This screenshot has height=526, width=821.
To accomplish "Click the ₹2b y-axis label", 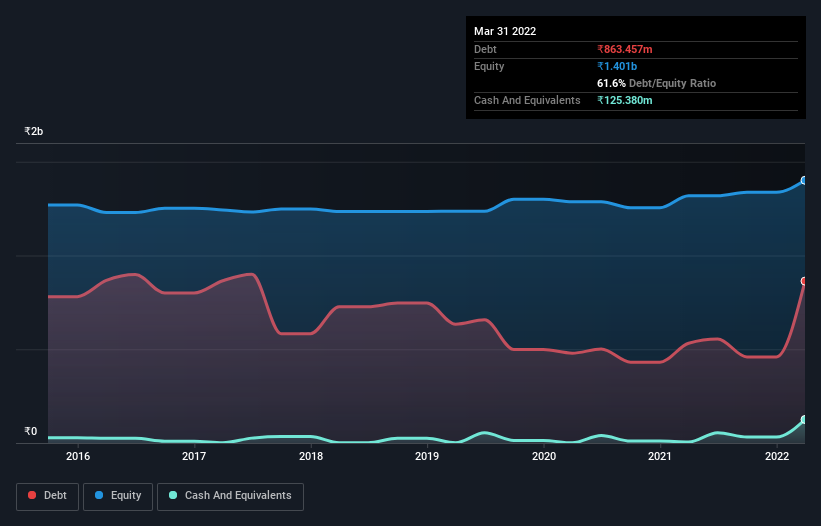I will [x=34, y=131].
